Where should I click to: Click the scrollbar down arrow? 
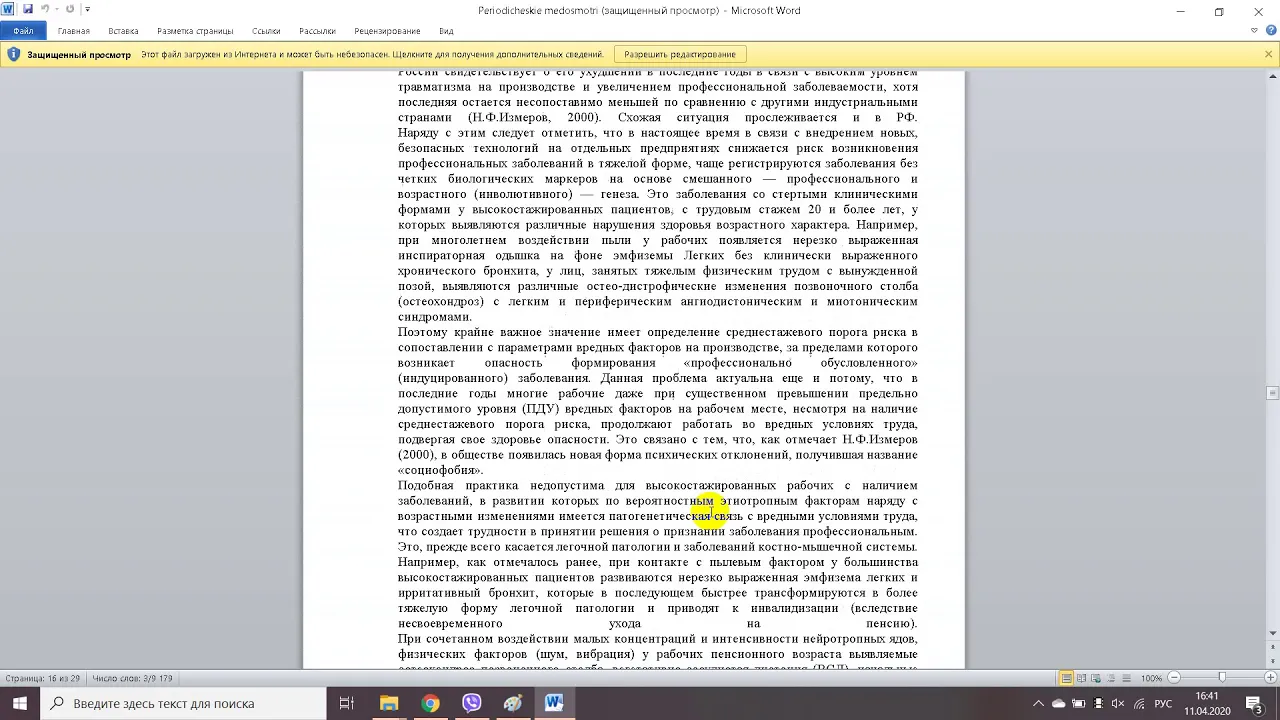point(1272,633)
